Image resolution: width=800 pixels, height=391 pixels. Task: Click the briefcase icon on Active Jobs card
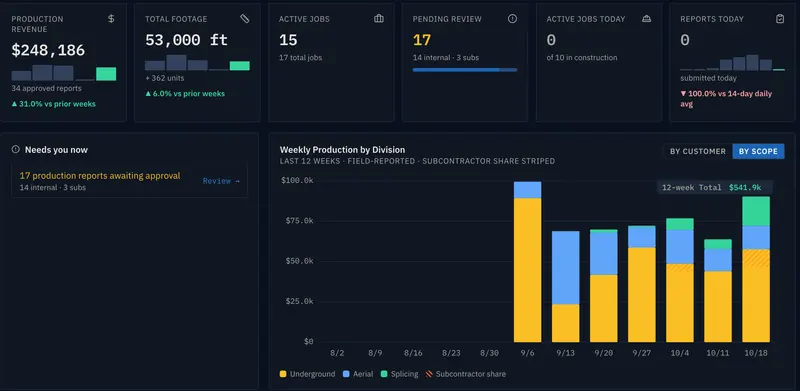click(x=379, y=19)
